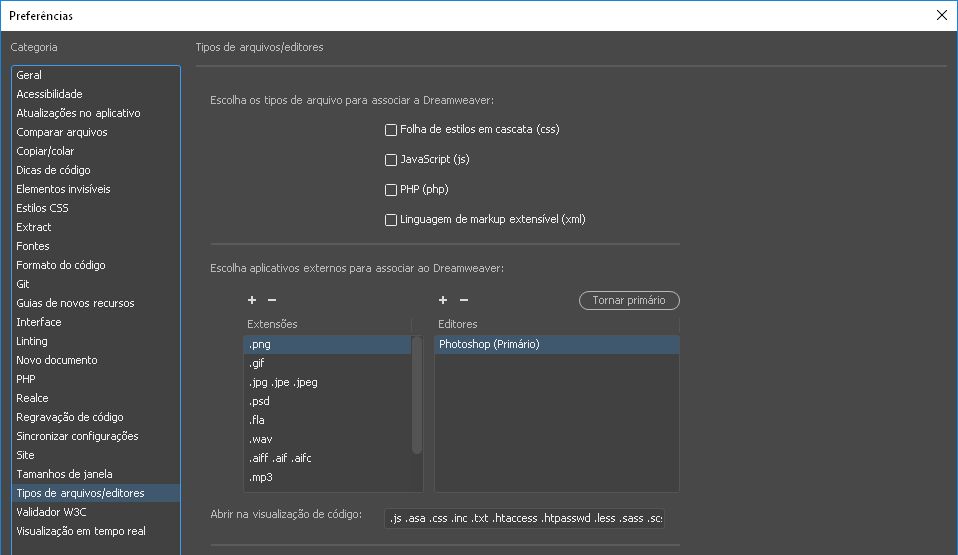Remove selected editor with minus icon
Screen dimensions: 958x555
[x=464, y=300]
